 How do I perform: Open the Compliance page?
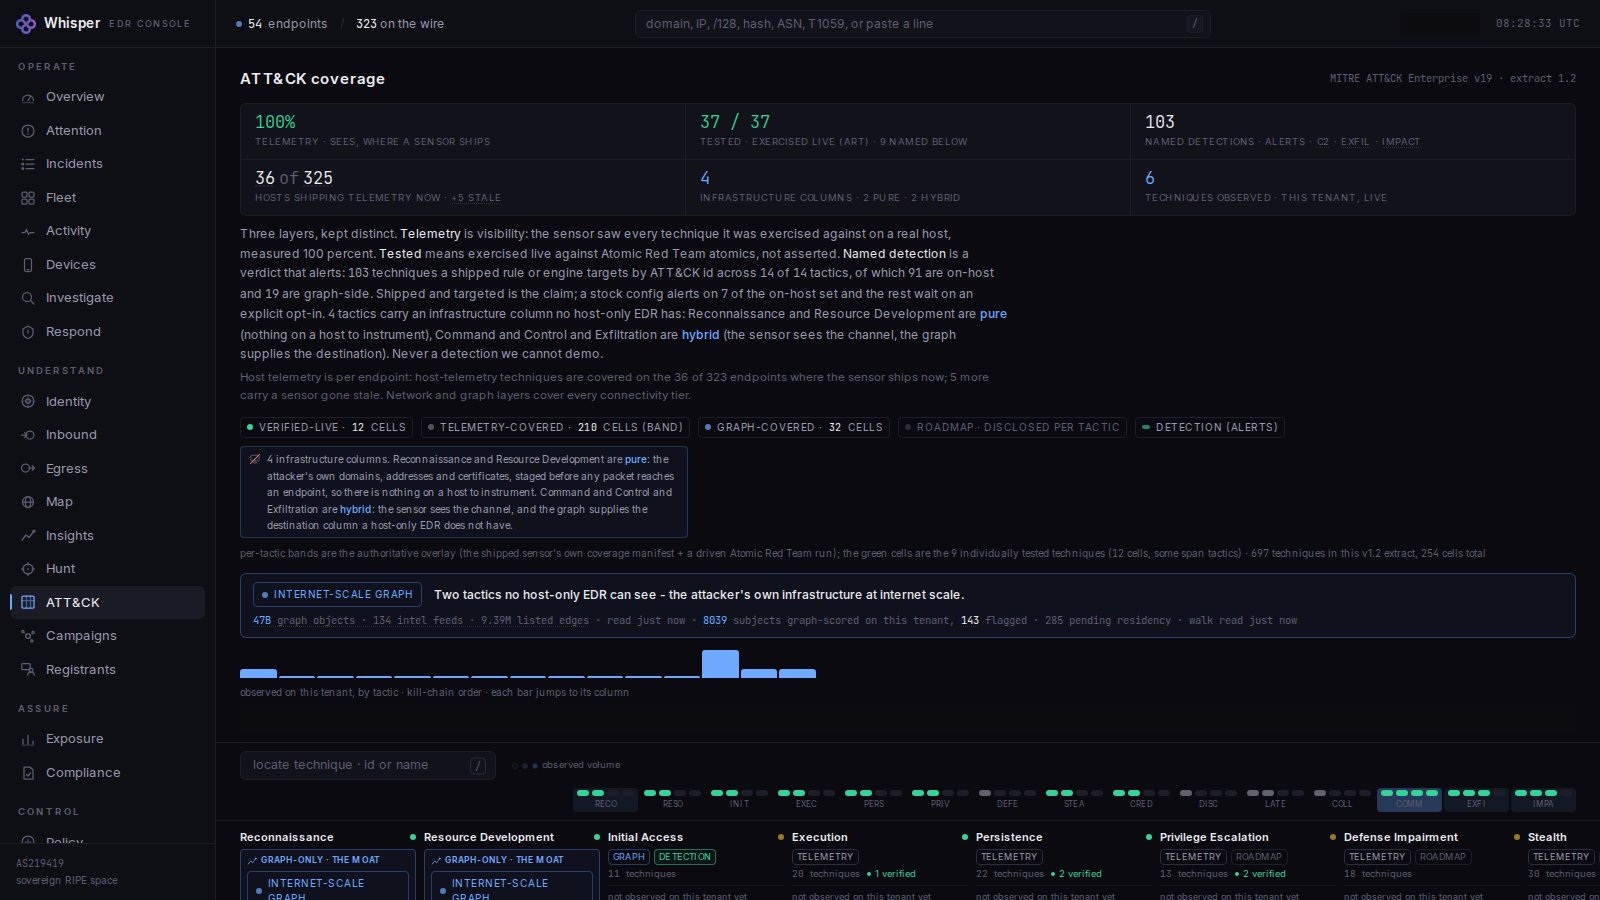107,773
